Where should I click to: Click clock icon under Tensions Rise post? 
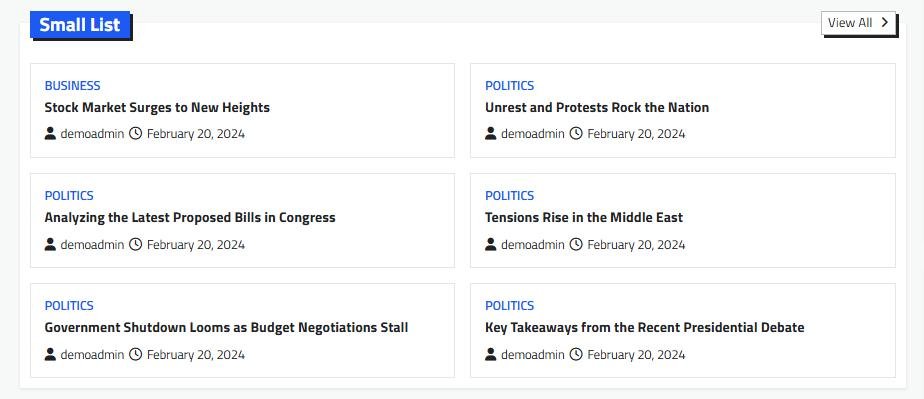tap(576, 244)
